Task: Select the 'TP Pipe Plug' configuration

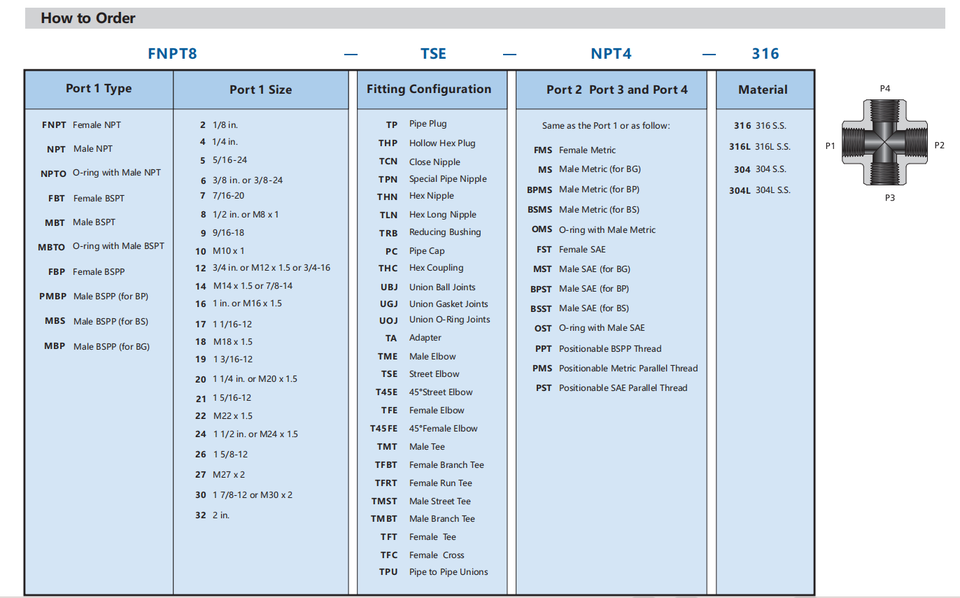Action: [x=416, y=124]
